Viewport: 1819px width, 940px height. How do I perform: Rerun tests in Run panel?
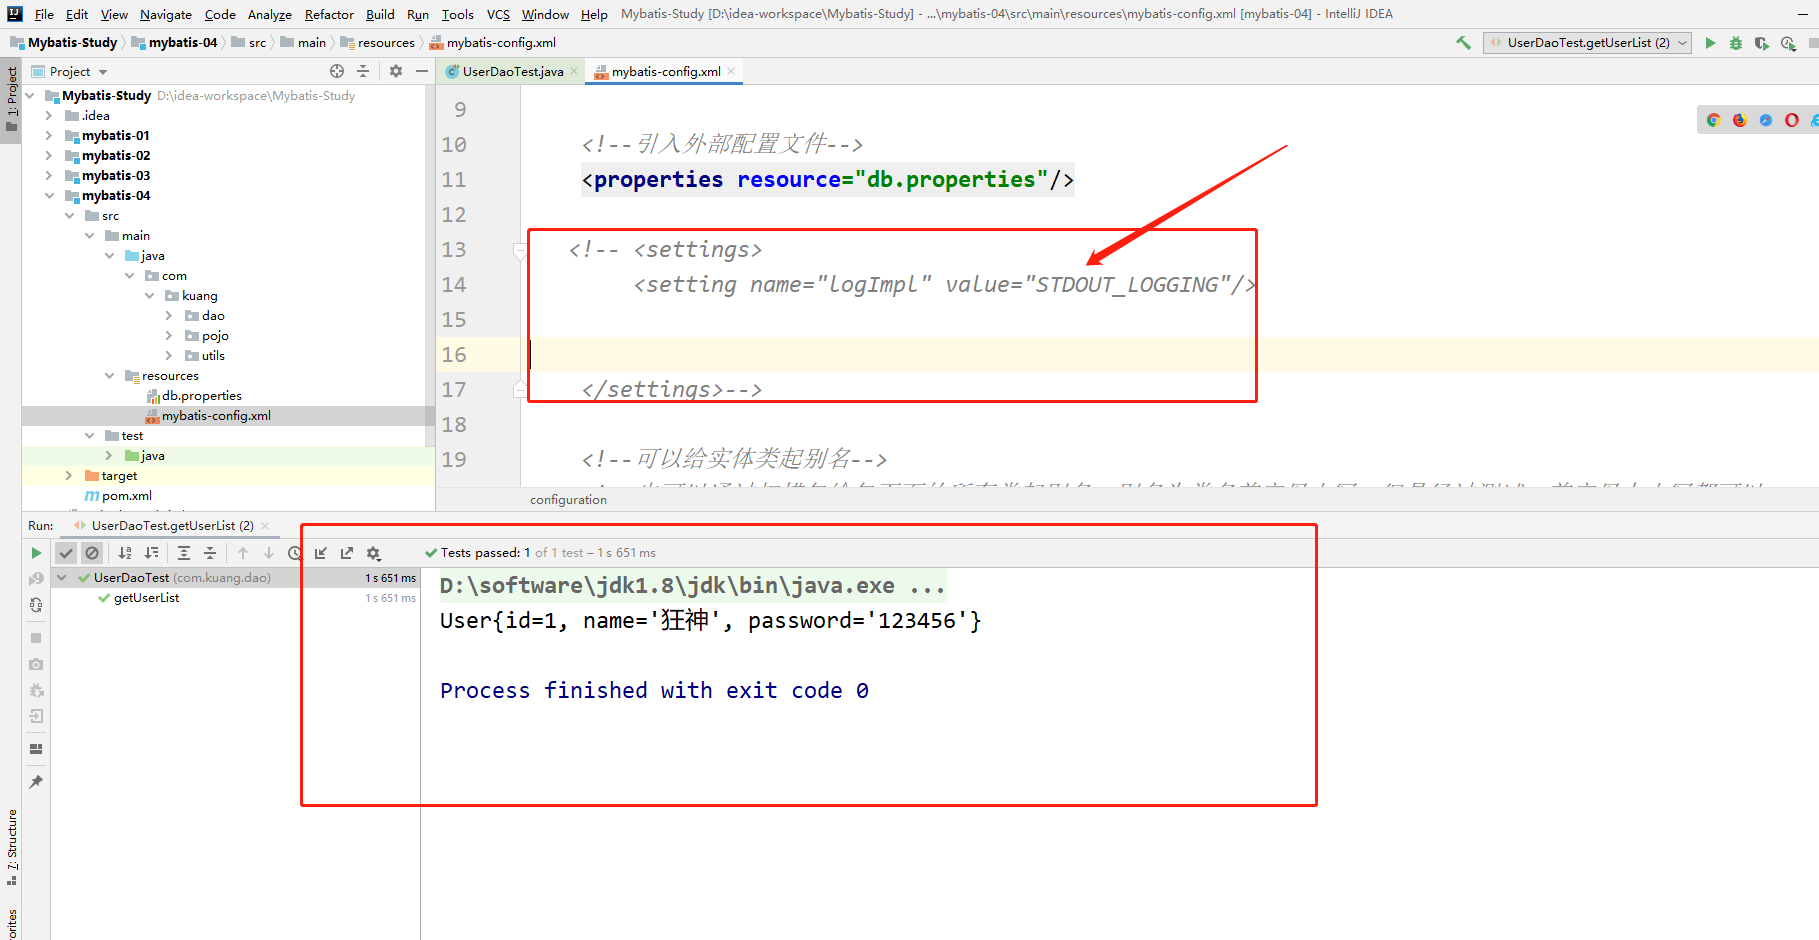coord(36,553)
